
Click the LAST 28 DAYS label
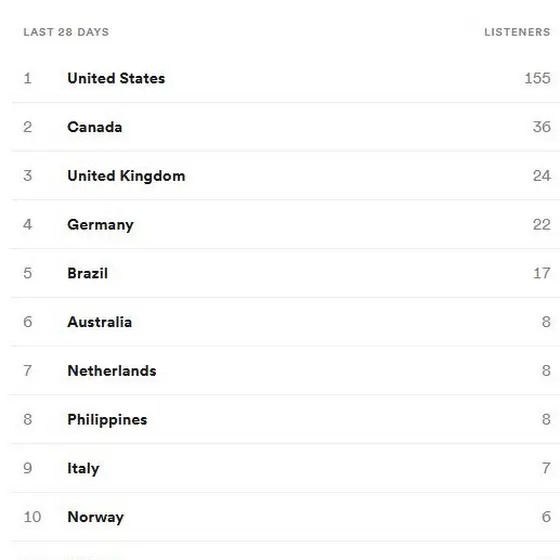tap(66, 32)
